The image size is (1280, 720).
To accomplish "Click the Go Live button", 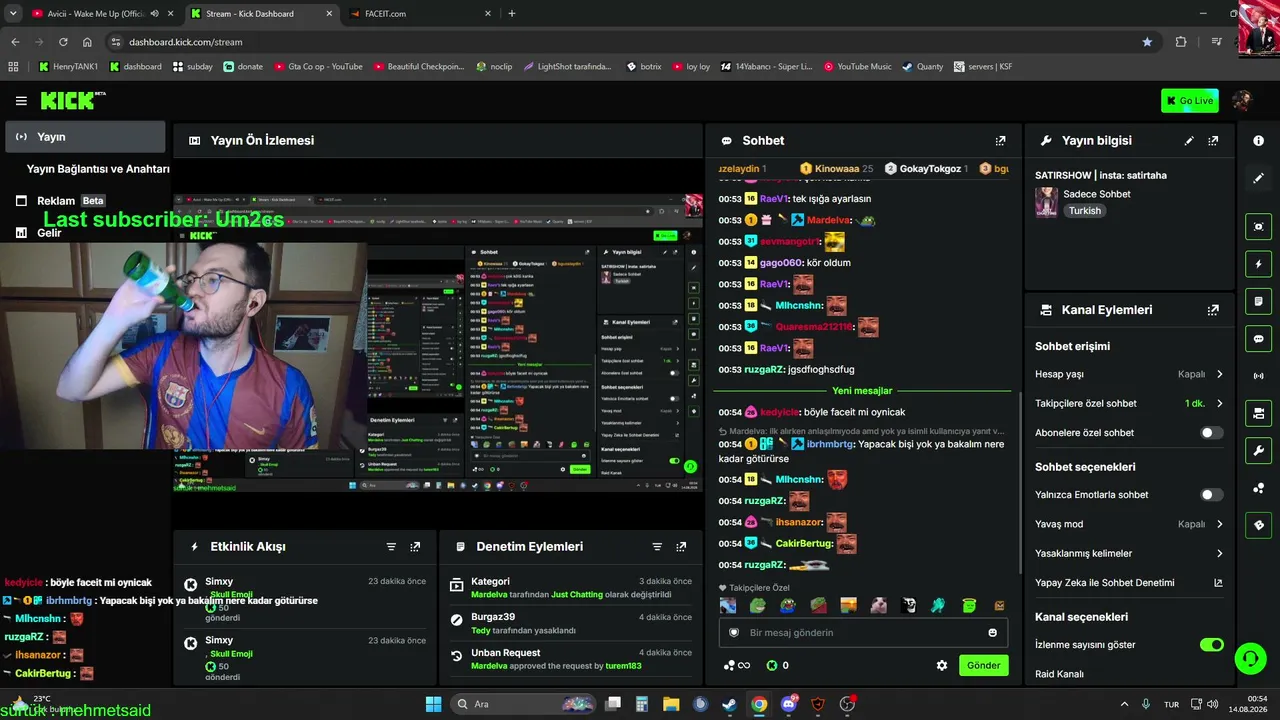I will point(1189,100).
